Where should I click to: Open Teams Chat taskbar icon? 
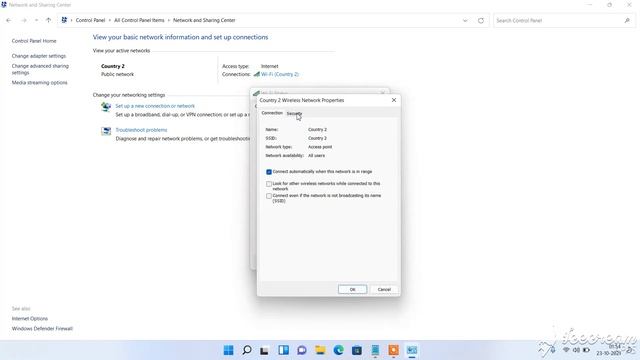click(302, 350)
